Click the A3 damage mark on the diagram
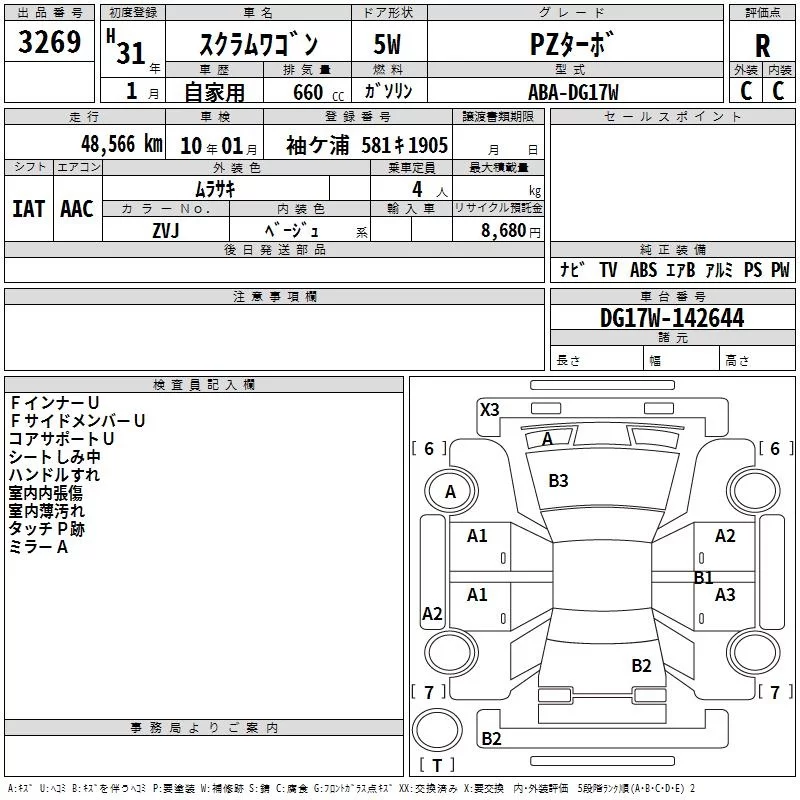The width and height of the screenshot is (800, 800). pyautogui.click(x=725, y=595)
